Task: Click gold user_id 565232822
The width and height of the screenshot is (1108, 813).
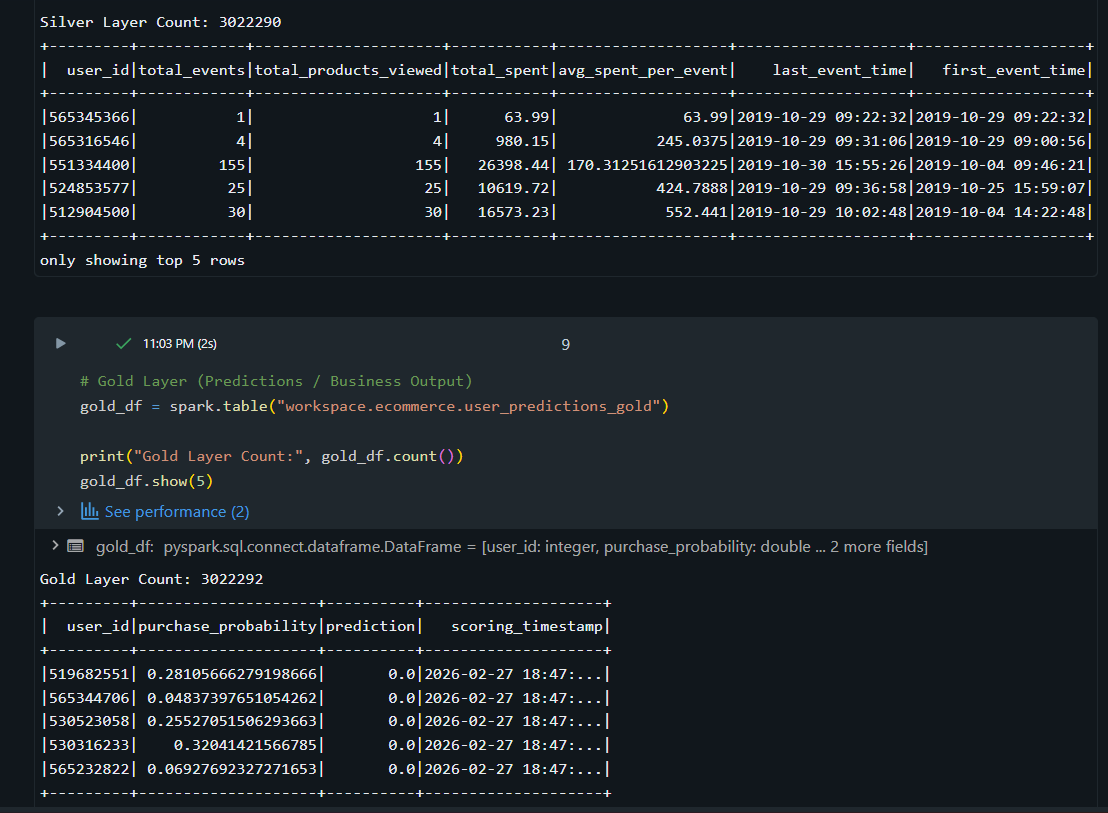Action: point(89,769)
